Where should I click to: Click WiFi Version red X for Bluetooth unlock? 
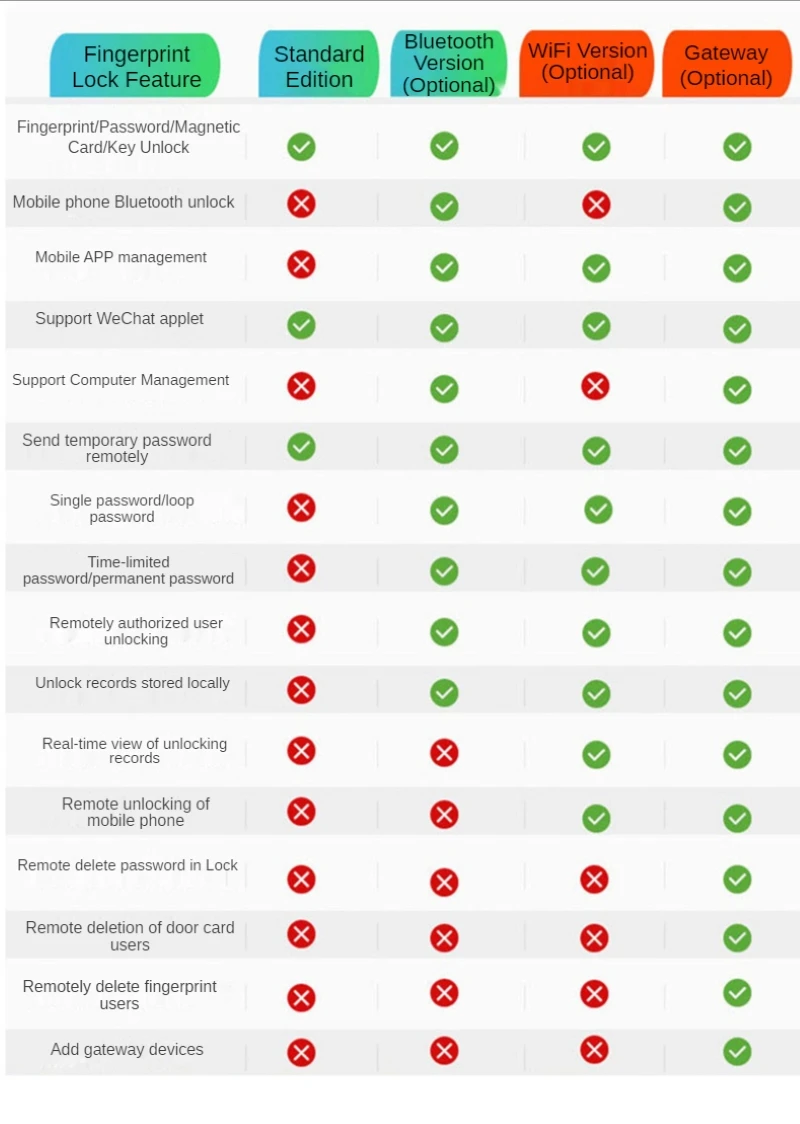tap(596, 205)
